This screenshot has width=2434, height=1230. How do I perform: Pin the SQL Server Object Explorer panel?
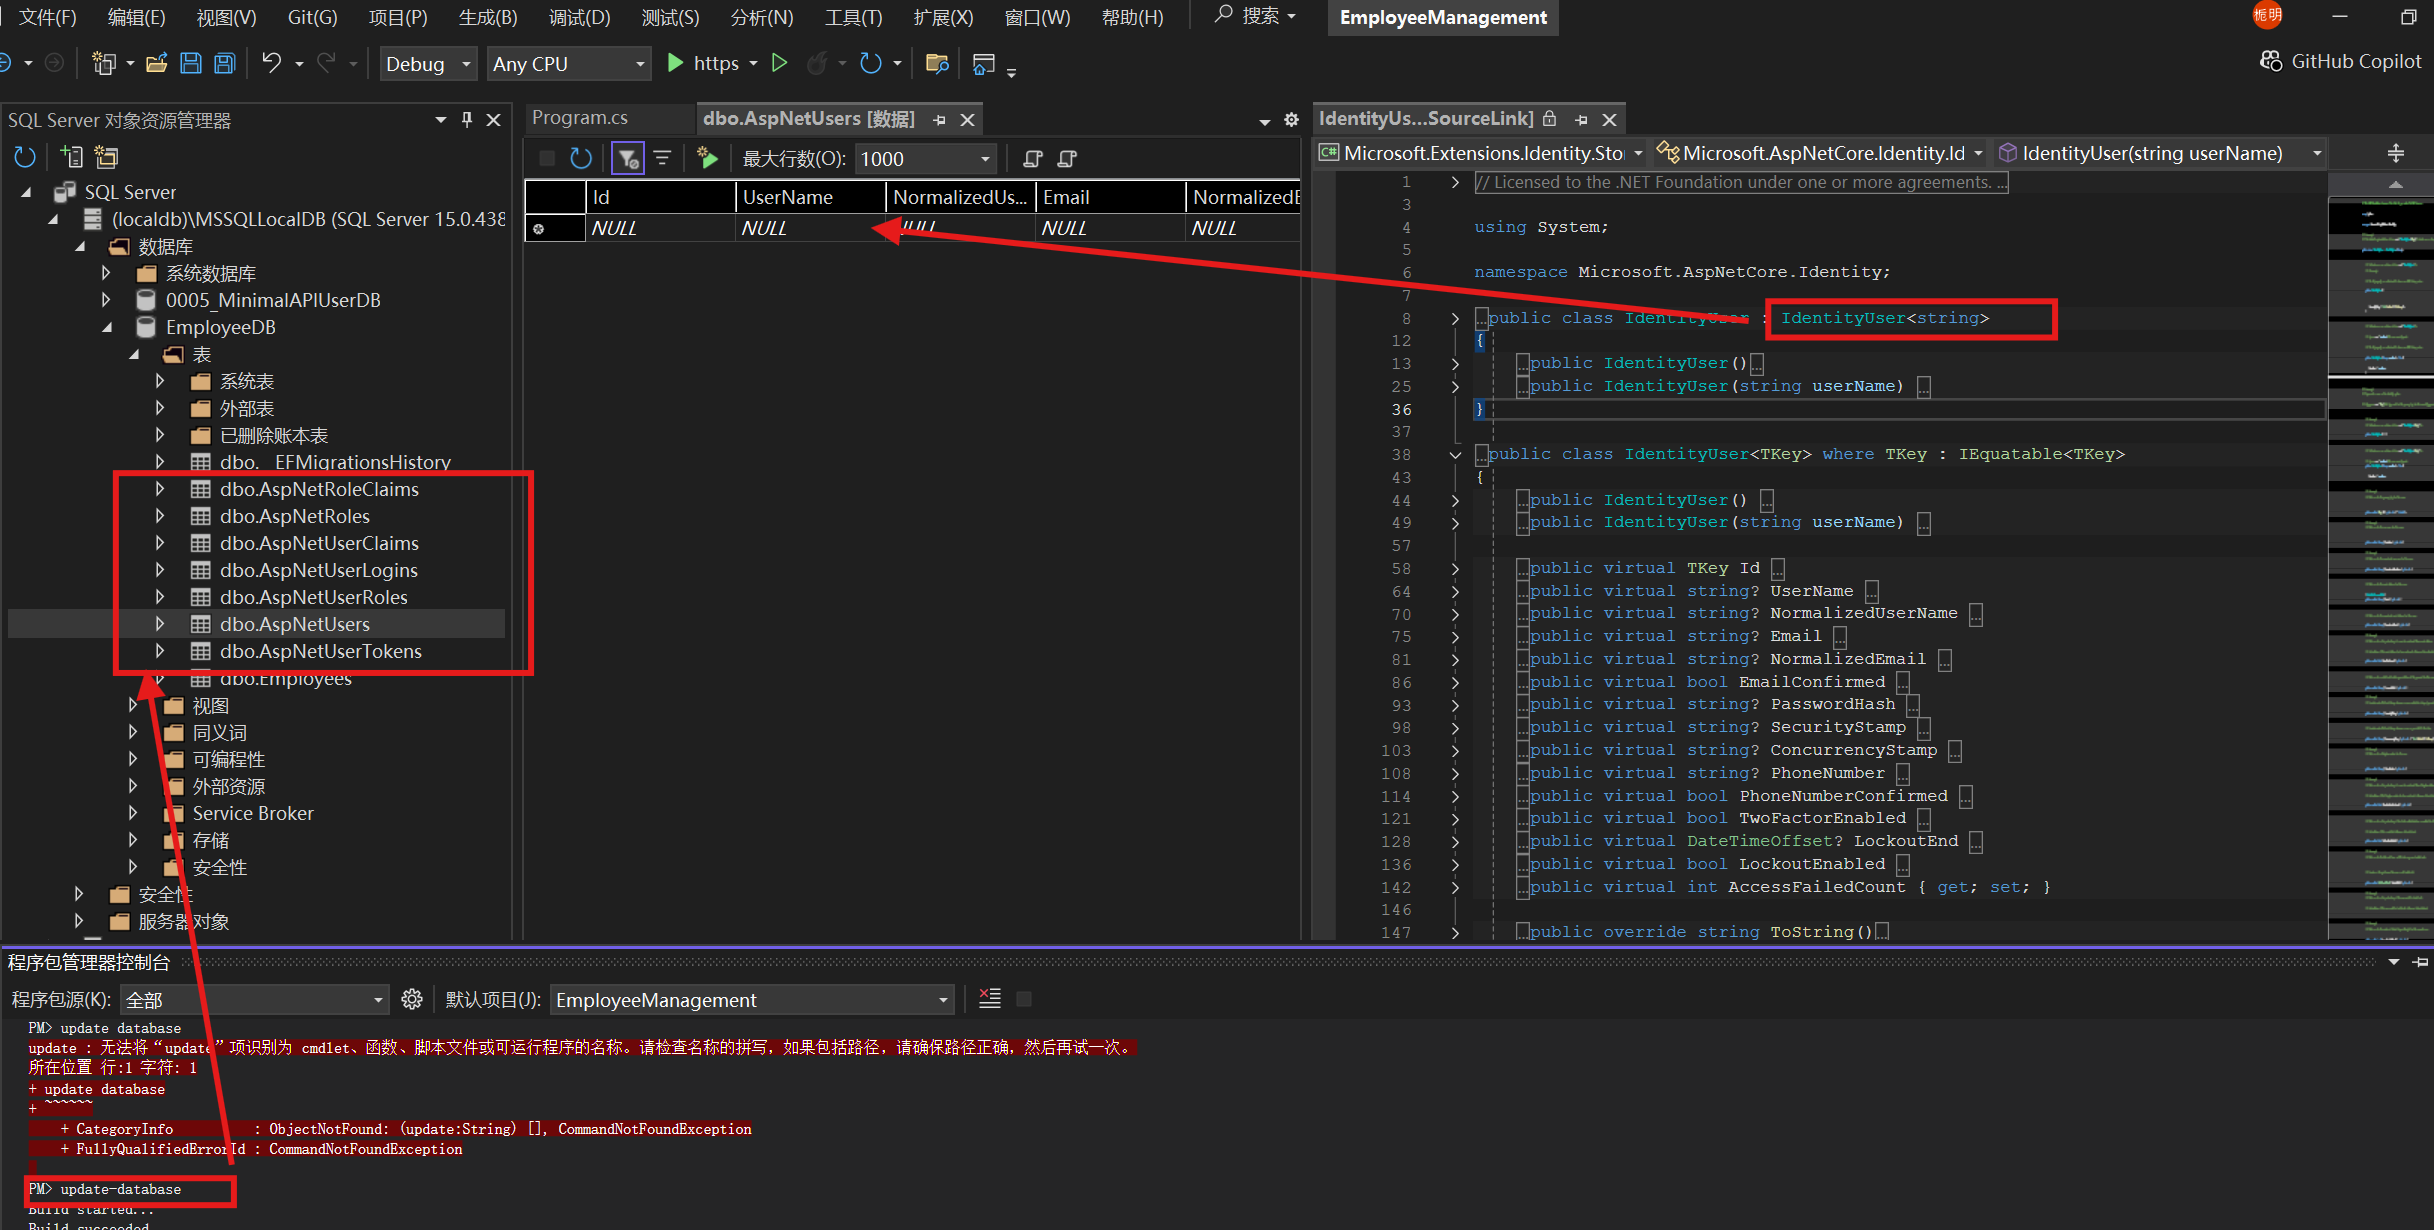point(467,120)
